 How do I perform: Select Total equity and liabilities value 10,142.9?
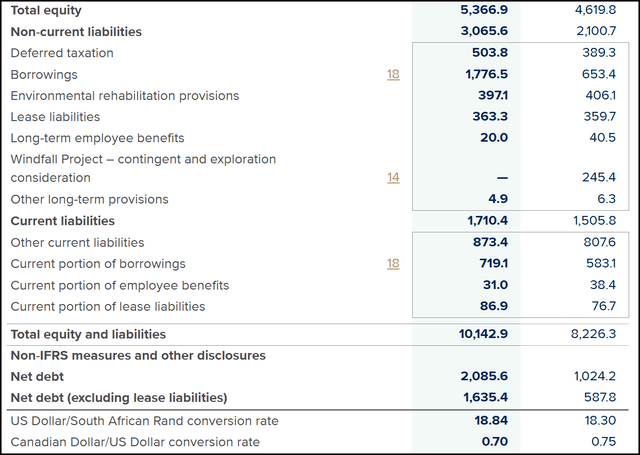(x=482, y=334)
